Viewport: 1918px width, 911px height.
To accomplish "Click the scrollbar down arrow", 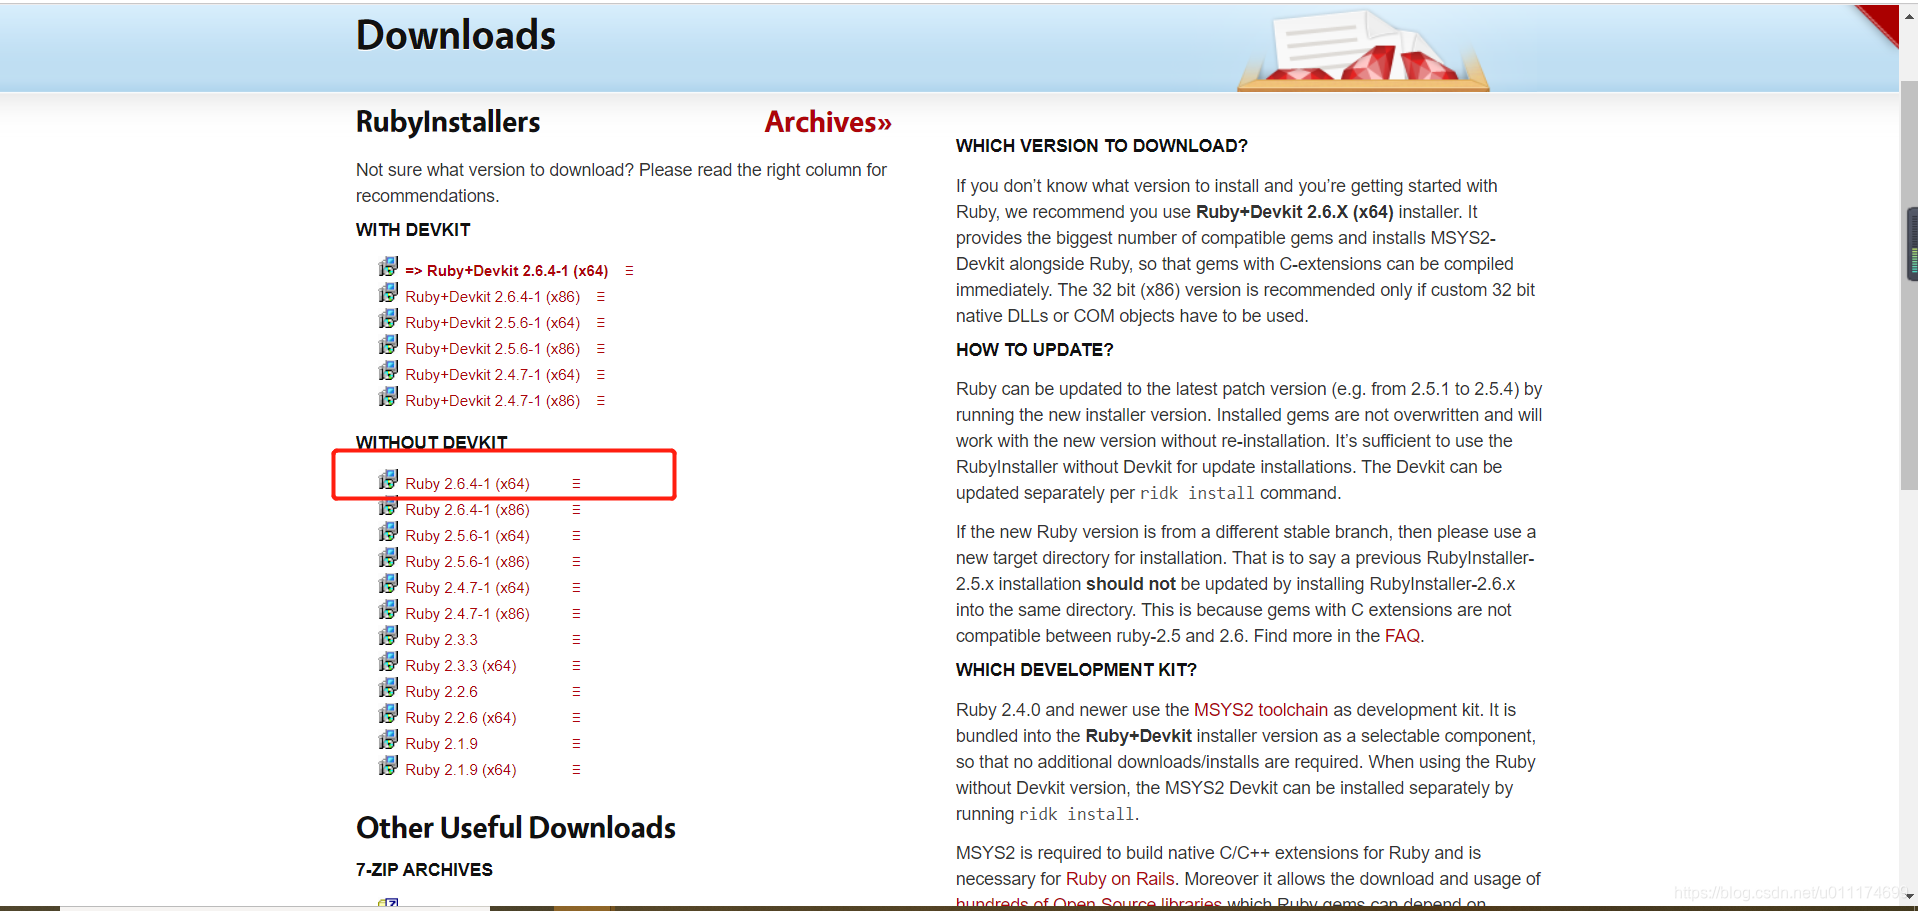I will coord(1909,896).
